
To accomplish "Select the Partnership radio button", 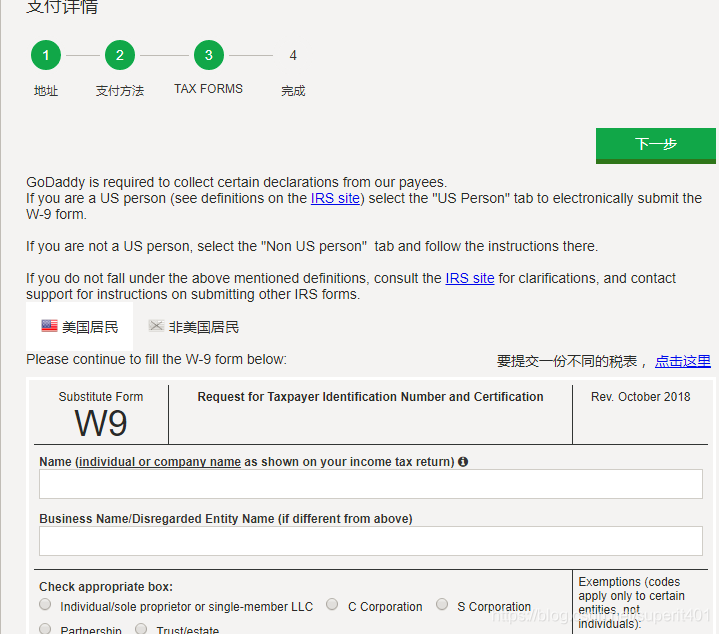I will point(45,628).
